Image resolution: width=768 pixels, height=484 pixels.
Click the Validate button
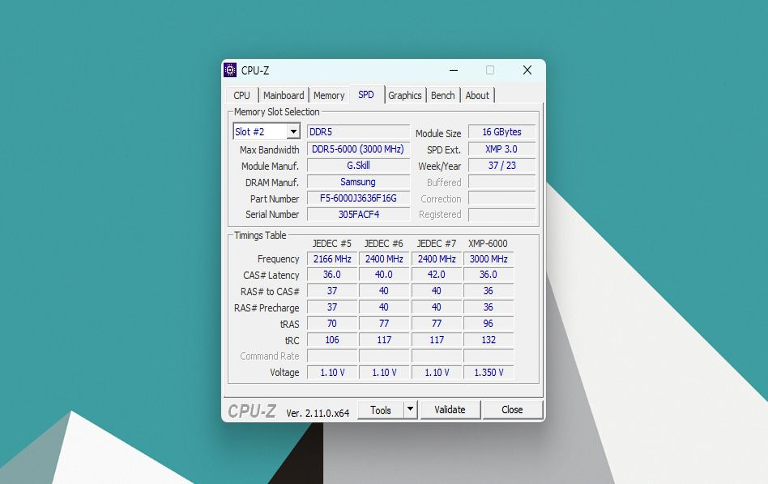(x=450, y=410)
